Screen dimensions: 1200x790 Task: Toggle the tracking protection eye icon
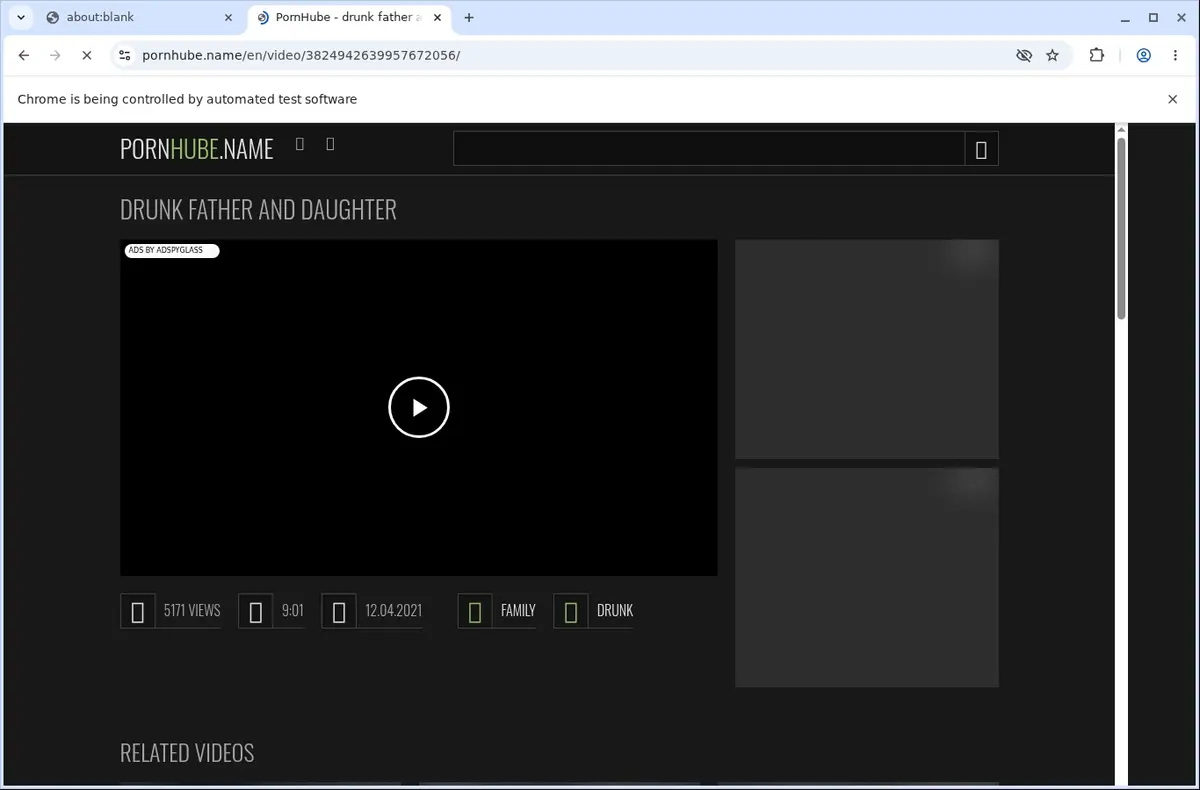pos(1023,56)
